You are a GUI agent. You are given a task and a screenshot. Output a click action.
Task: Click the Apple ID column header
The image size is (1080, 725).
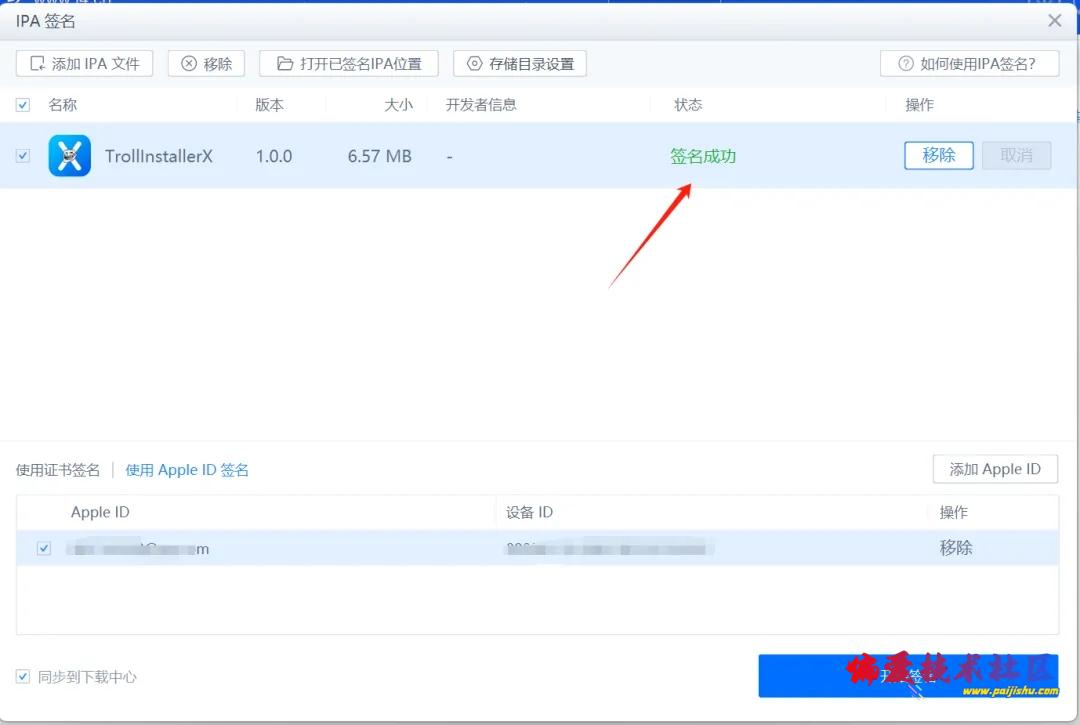[100, 512]
